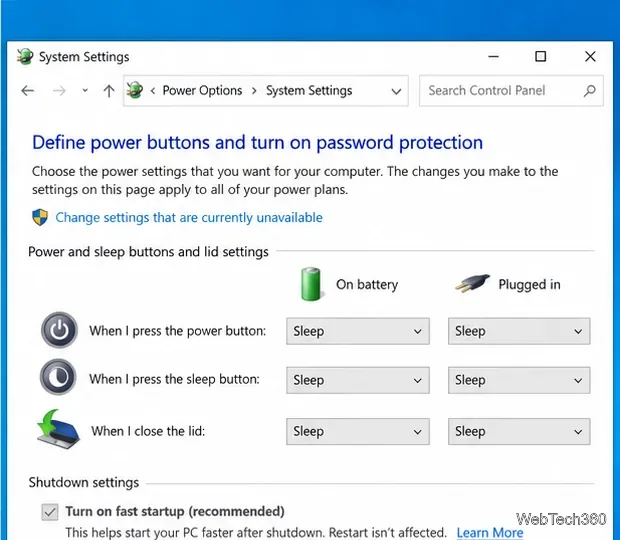Click the Forward navigation arrow

tap(59, 91)
